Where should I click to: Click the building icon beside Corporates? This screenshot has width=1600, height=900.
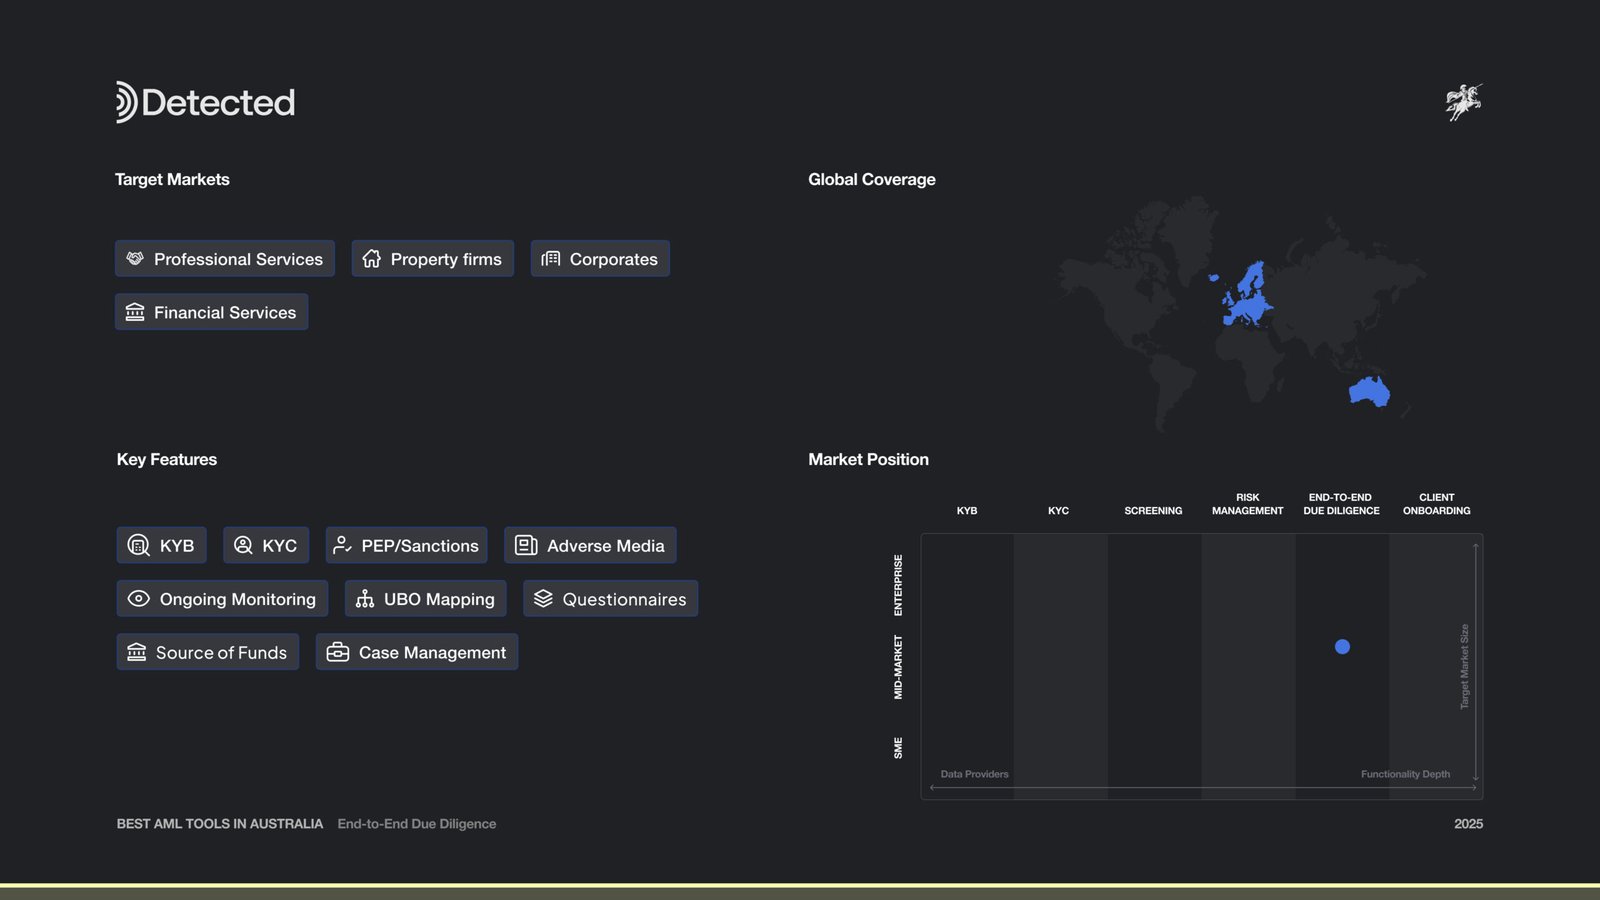[551, 259]
